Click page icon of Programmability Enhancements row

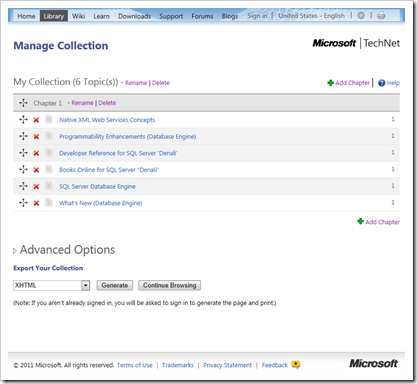tap(49, 136)
